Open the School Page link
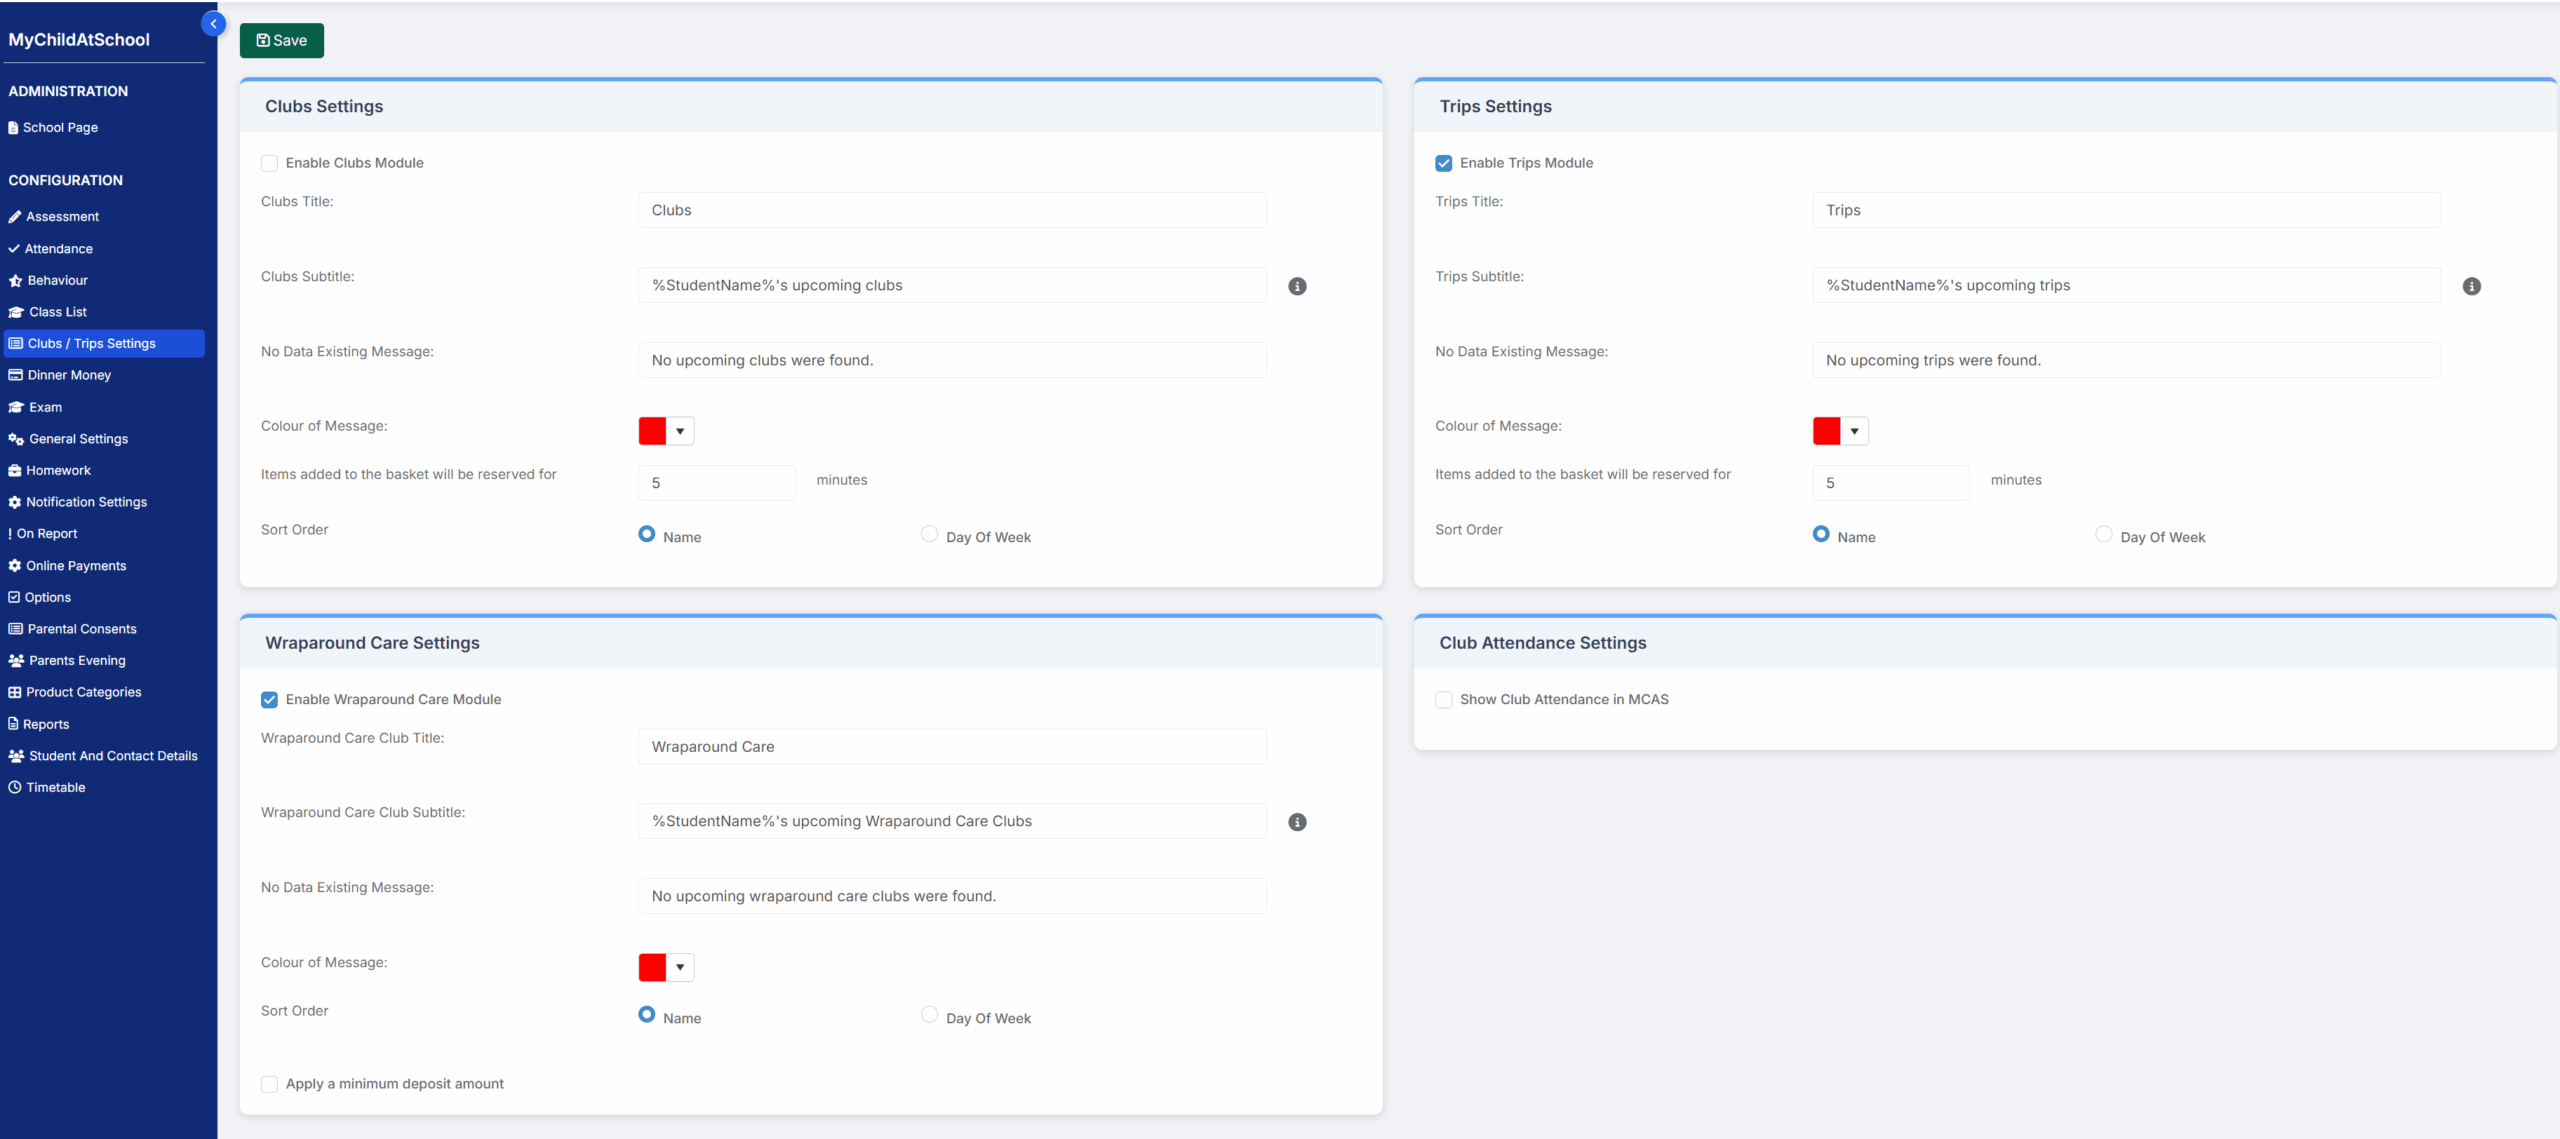 pos(60,128)
